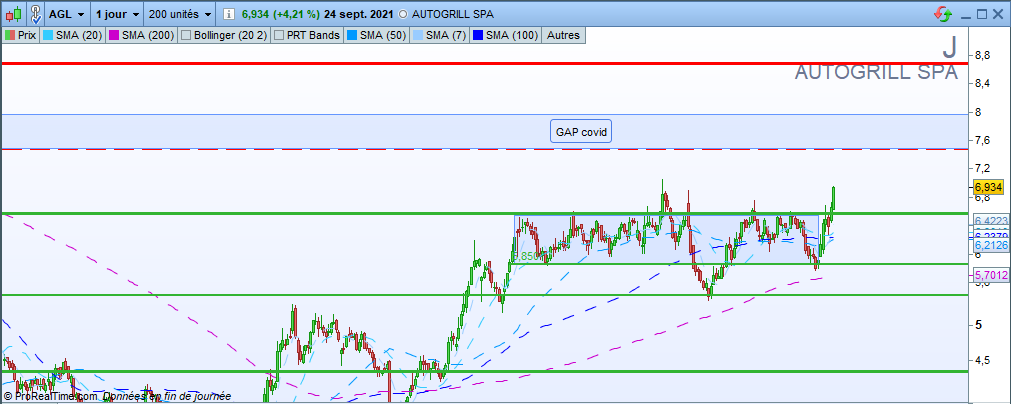
Task: Click the chain-link group icon with checkmark
Action: (36, 14)
